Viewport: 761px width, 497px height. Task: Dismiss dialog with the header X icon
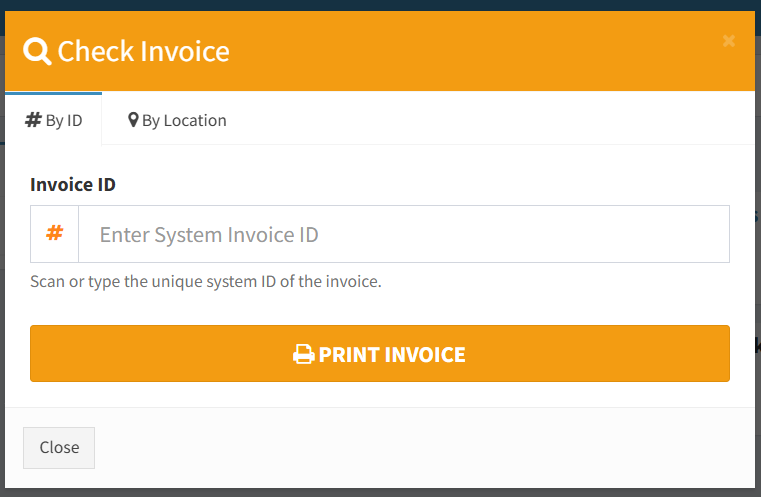(x=728, y=41)
